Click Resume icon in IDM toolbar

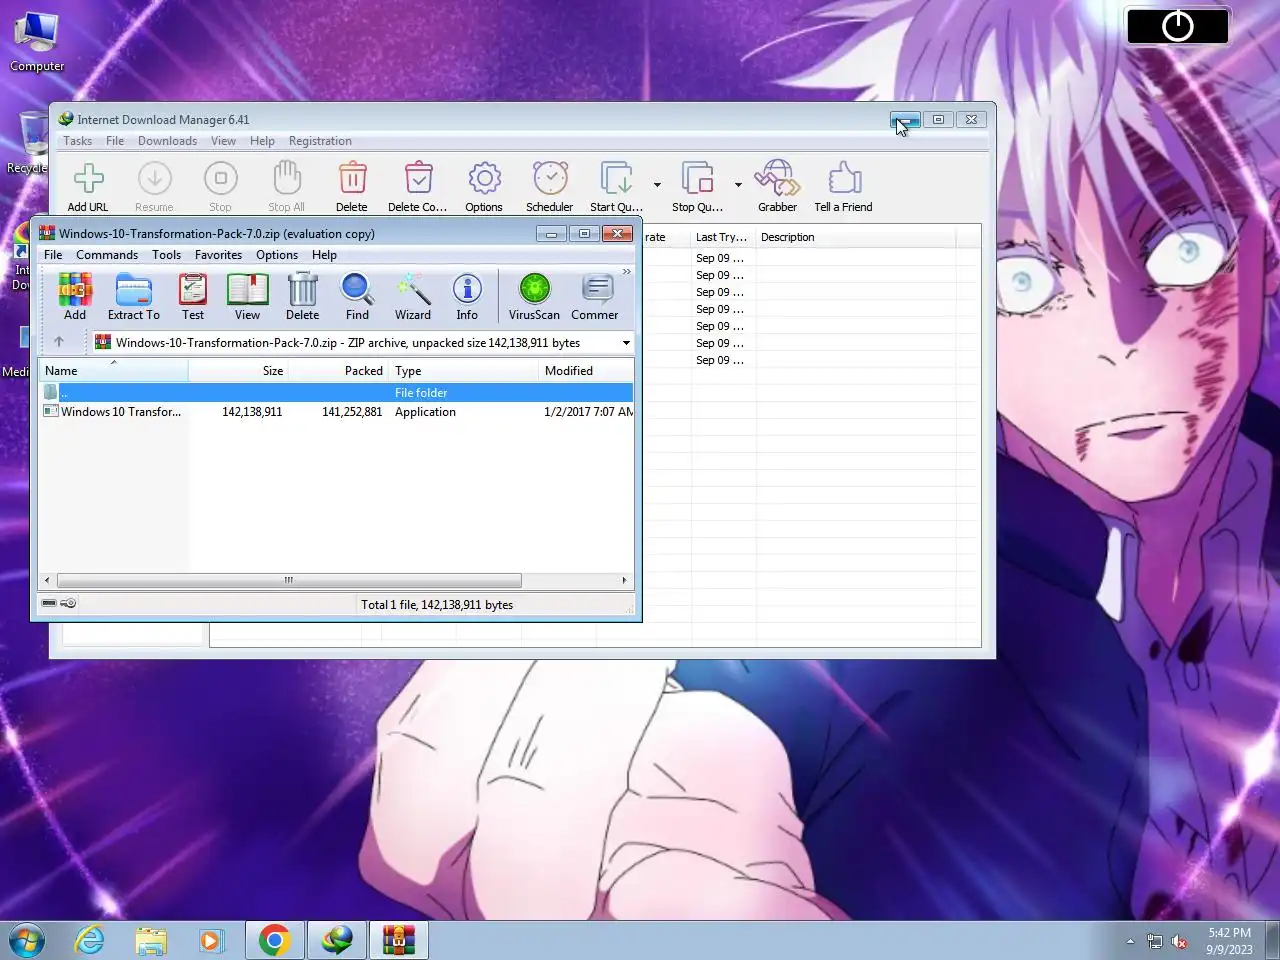(154, 187)
